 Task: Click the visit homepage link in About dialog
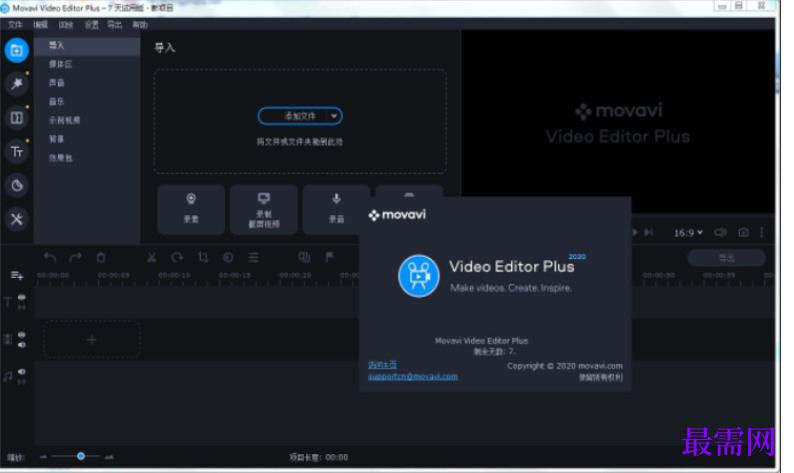click(382, 365)
